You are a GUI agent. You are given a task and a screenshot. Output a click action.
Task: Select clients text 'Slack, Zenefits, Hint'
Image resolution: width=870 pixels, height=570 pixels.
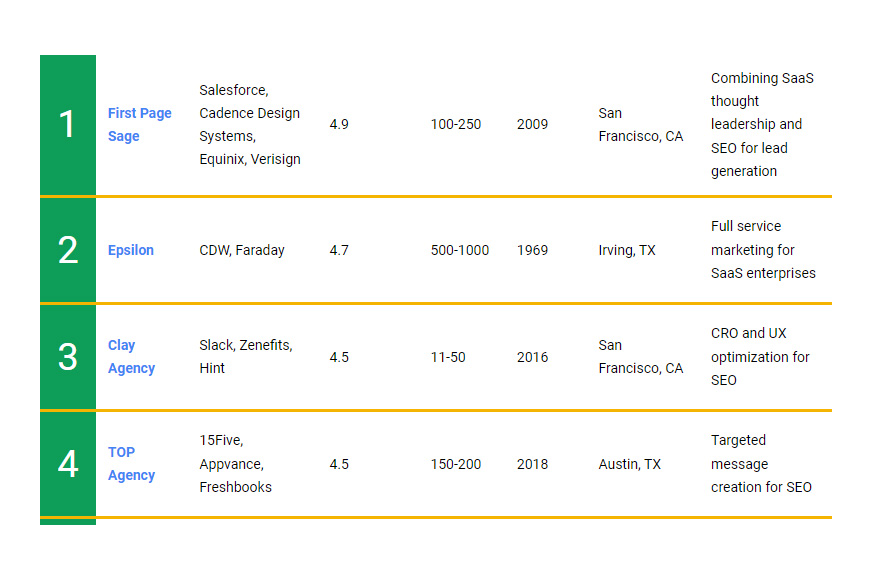click(246, 356)
